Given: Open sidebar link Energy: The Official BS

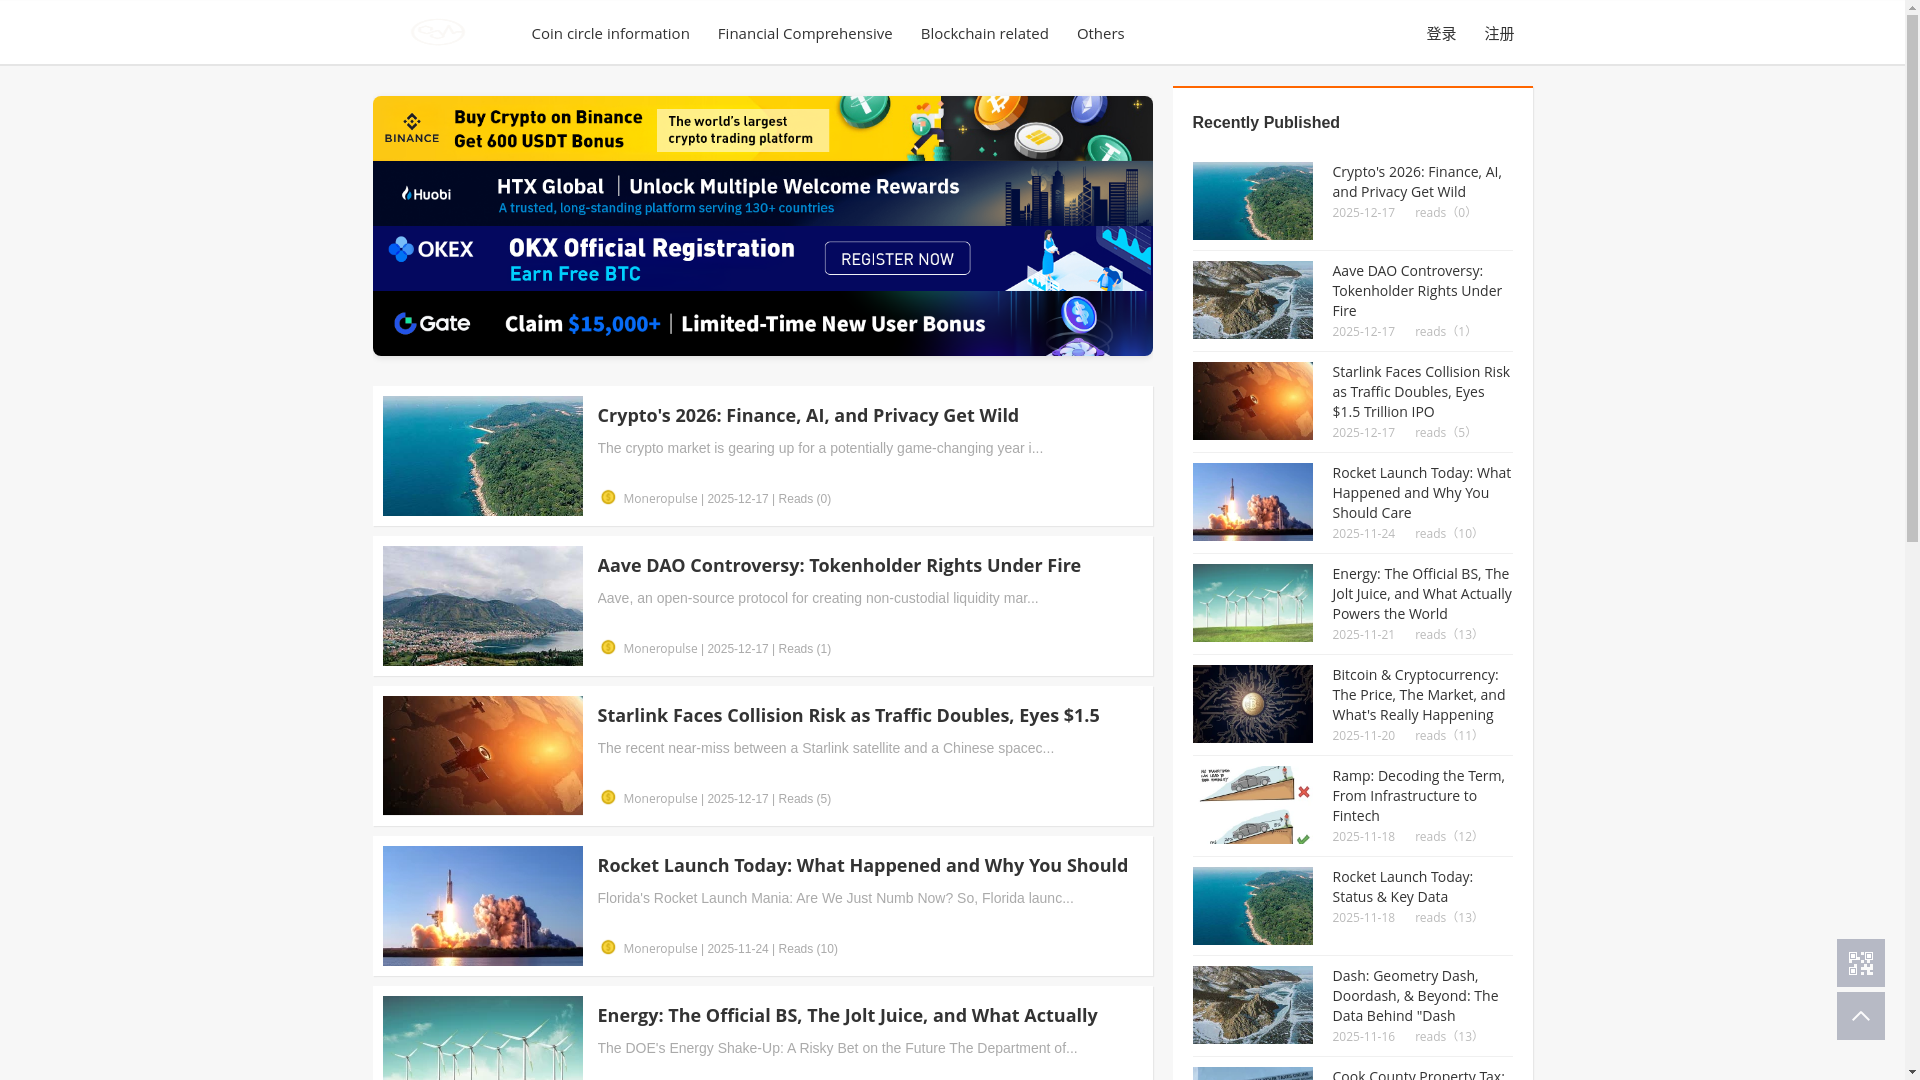Looking at the screenshot, I should click(1421, 593).
